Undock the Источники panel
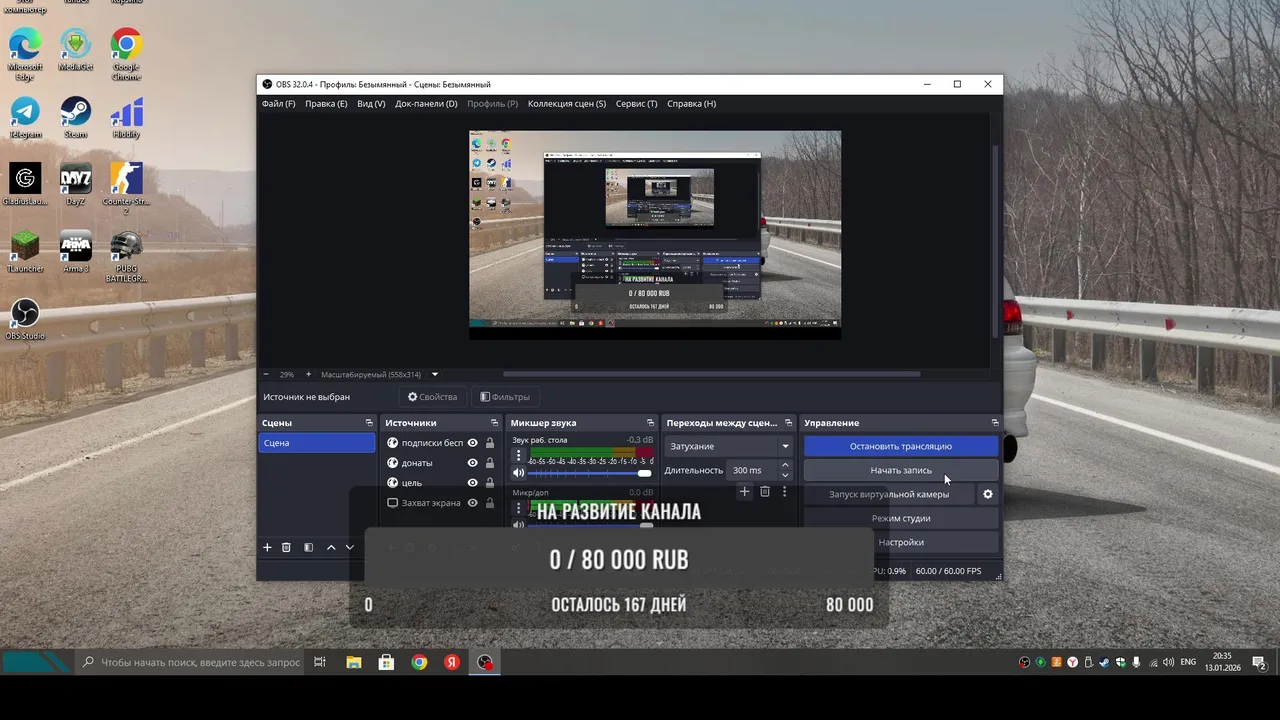1280x720 pixels. coord(494,423)
